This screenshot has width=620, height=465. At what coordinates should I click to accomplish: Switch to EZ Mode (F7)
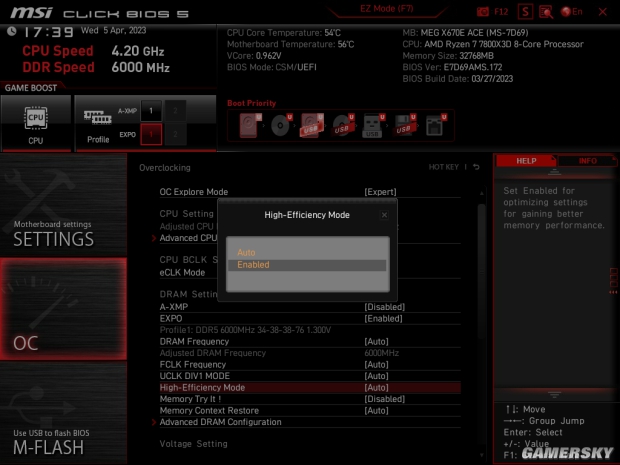click(386, 9)
